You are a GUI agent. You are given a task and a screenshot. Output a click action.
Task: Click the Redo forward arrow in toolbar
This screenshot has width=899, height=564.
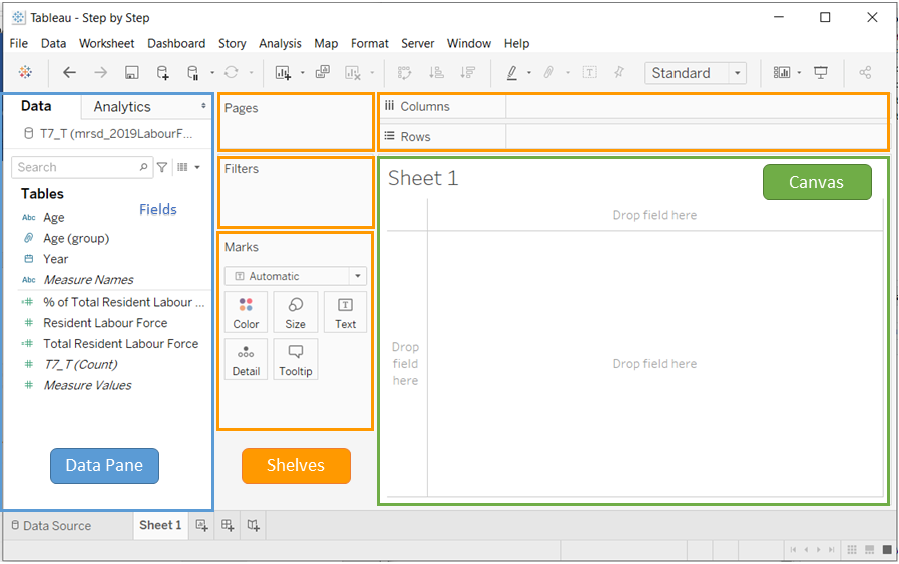[x=100, y=72]
